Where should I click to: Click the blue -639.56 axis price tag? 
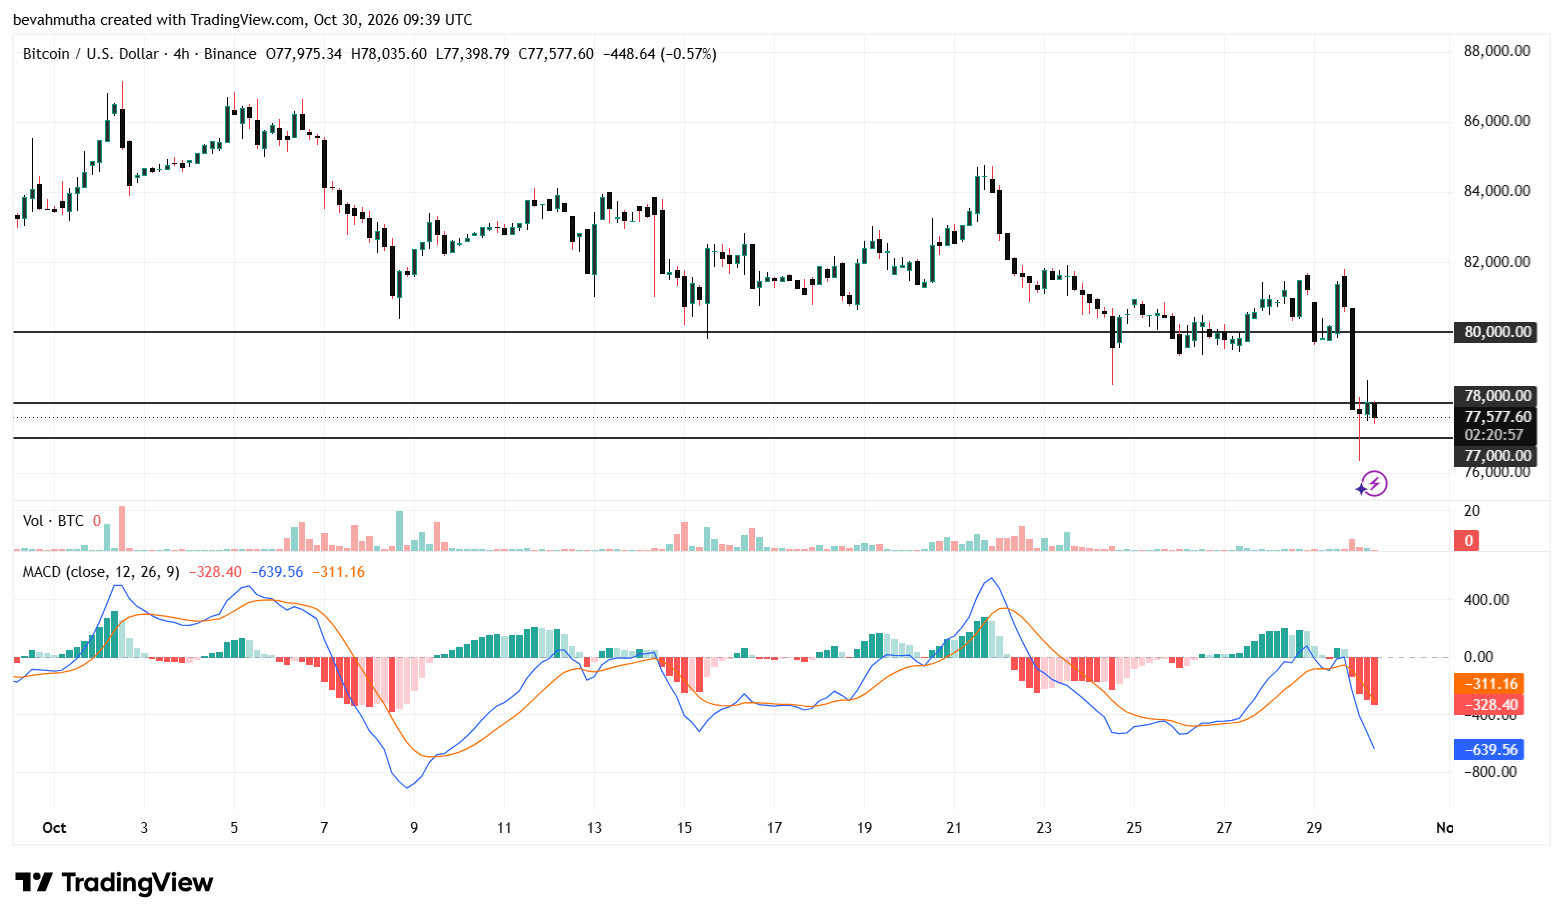click(x=1489, y=750)
